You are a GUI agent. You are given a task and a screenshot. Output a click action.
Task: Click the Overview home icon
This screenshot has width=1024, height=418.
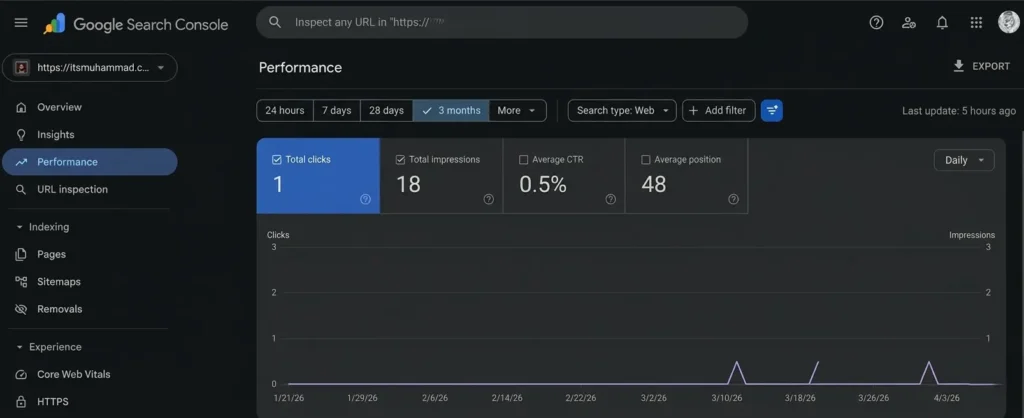(22, 107)
